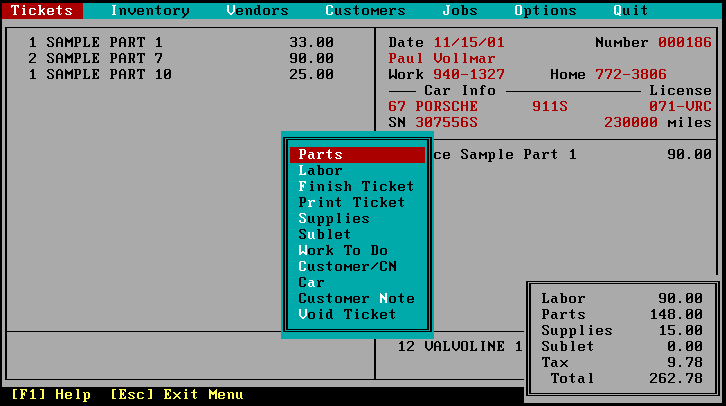Open the Options menu
The image size is (726, 406).
pos(545,11)
